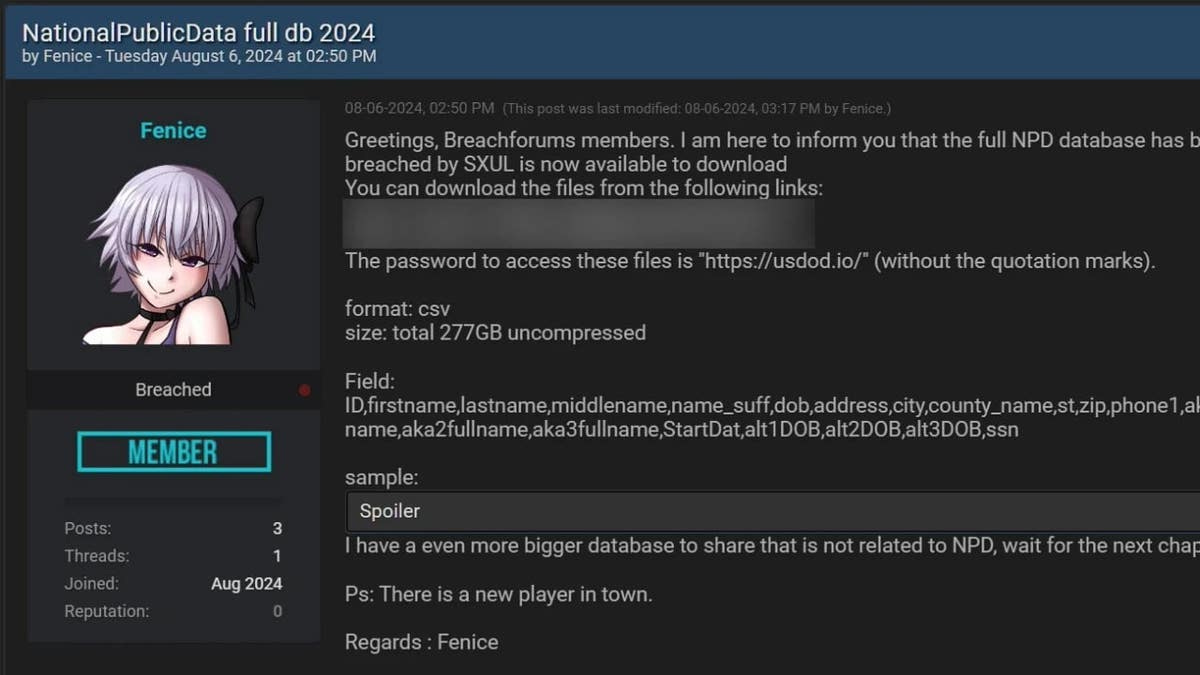Click the post timestamp 08-06-2024, 02:50 PM
This screenshot has height=675, width=1200.
click(419, 108)
